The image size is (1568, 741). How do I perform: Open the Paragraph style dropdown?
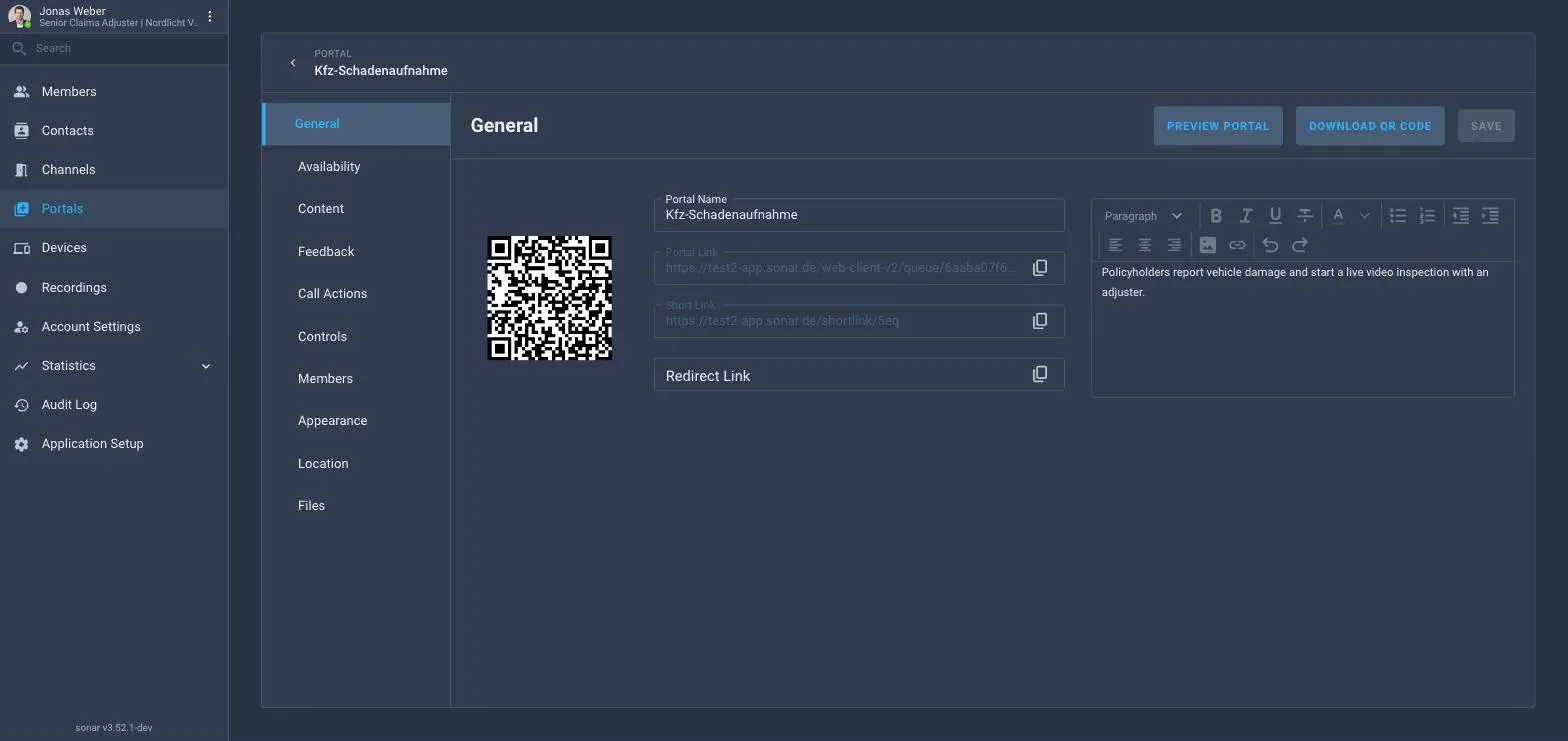[x=1143, y=216]
